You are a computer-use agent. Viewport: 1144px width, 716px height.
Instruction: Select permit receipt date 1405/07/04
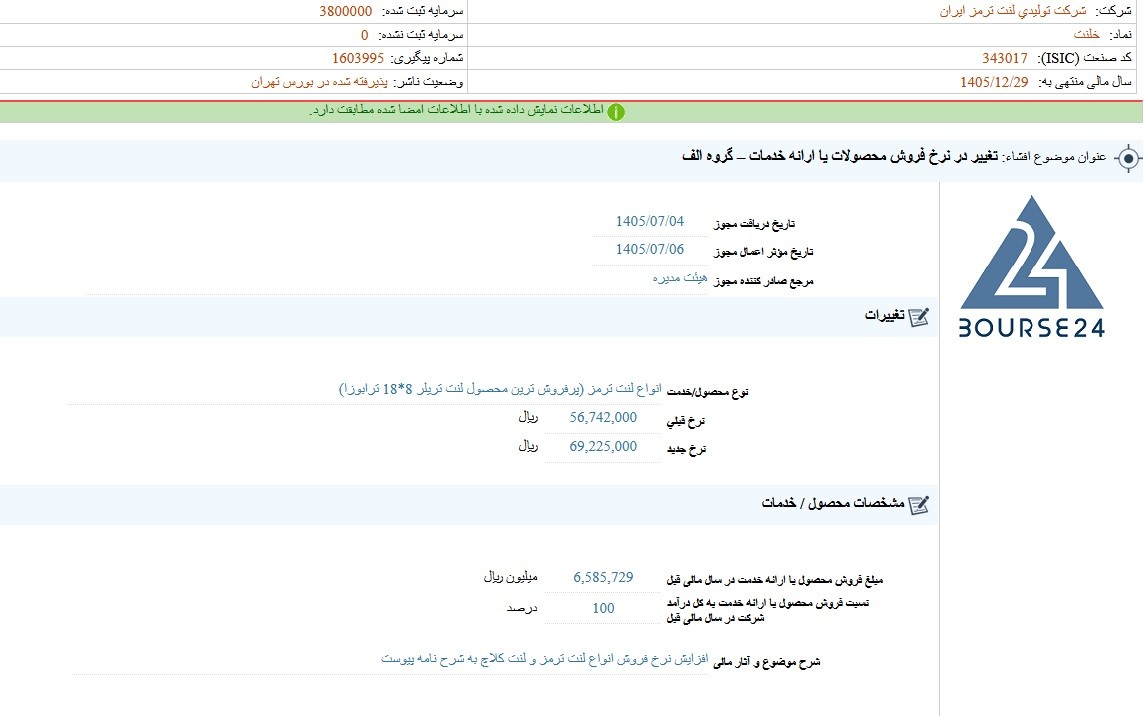coord(649,221)
